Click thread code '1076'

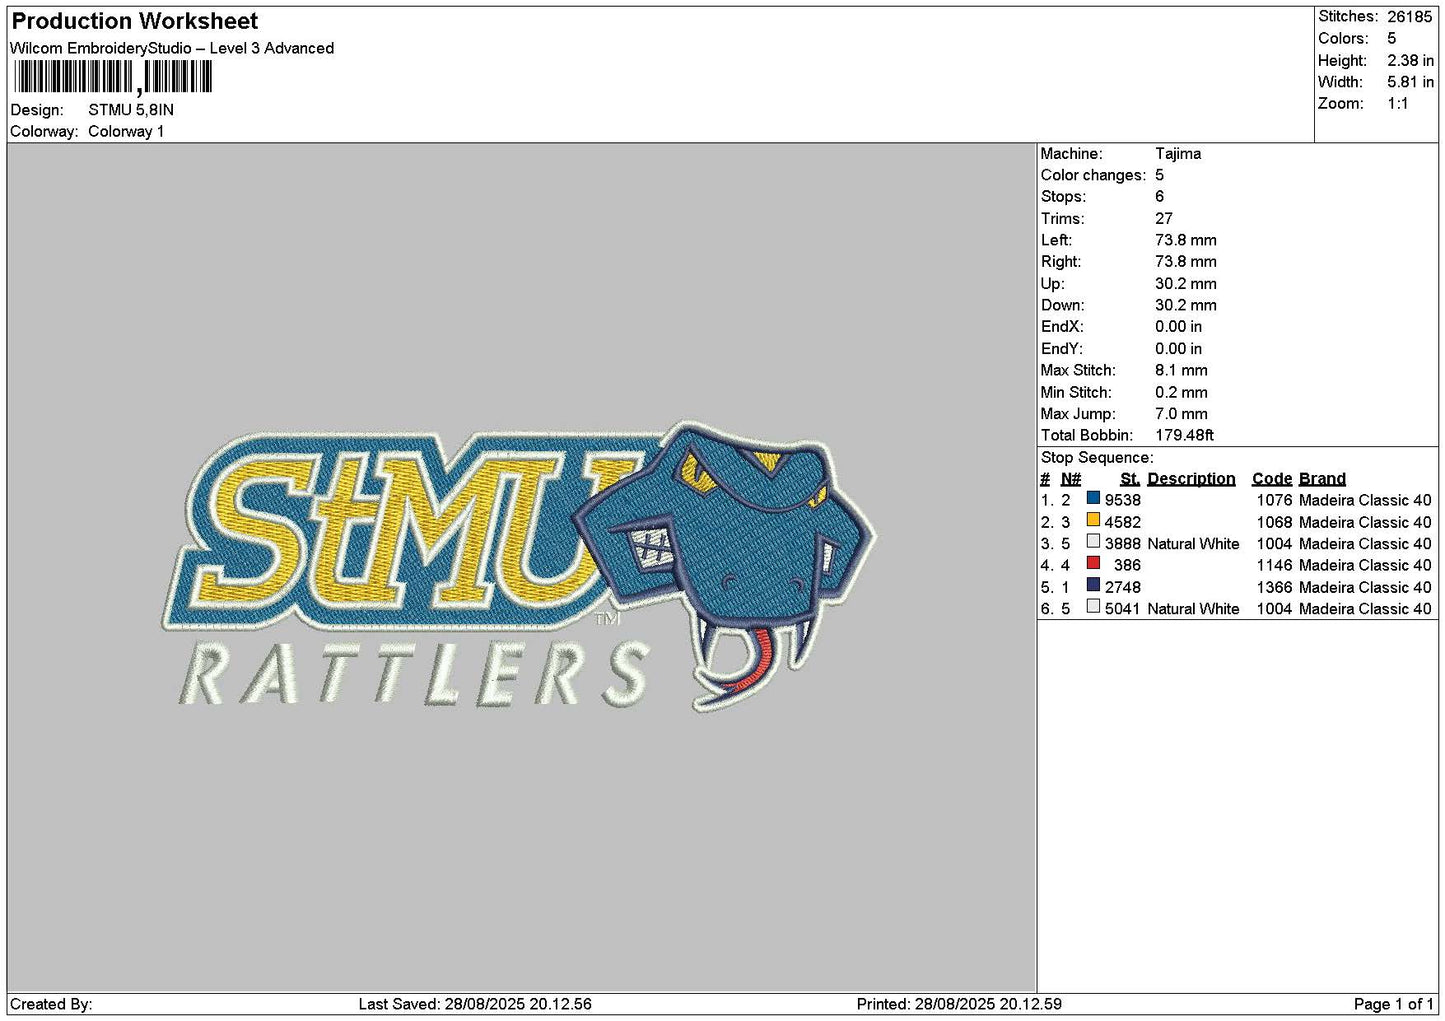coord(1275,501)
